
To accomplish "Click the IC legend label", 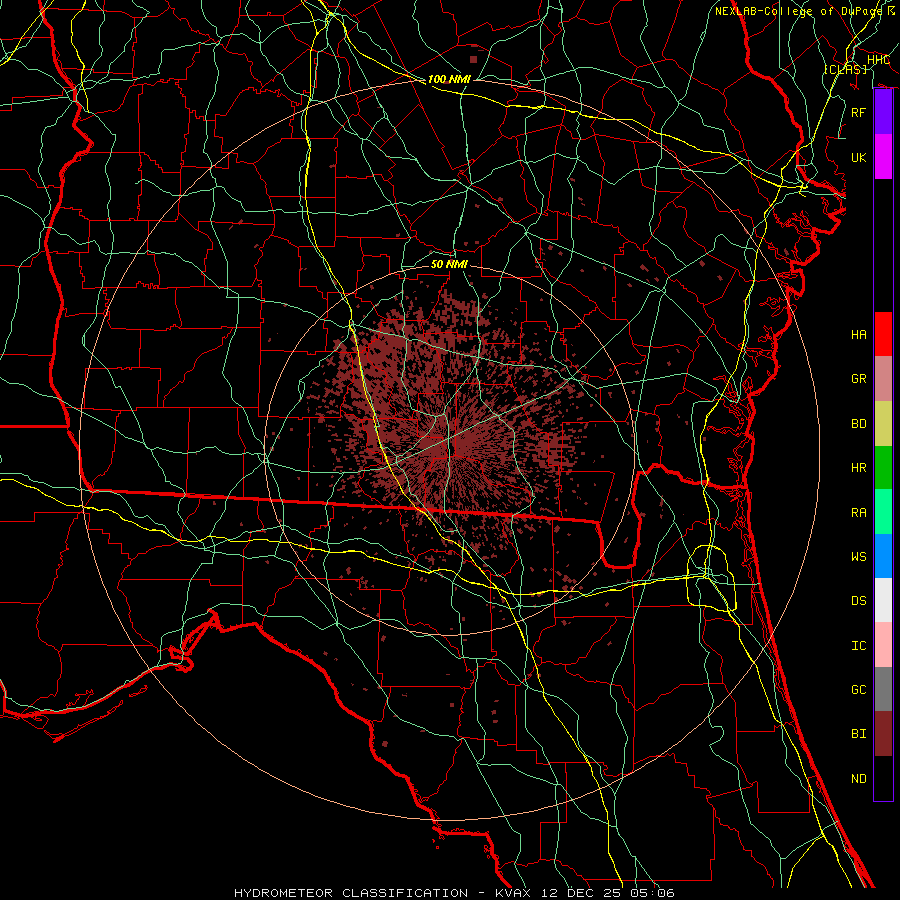I will [859, 646].
